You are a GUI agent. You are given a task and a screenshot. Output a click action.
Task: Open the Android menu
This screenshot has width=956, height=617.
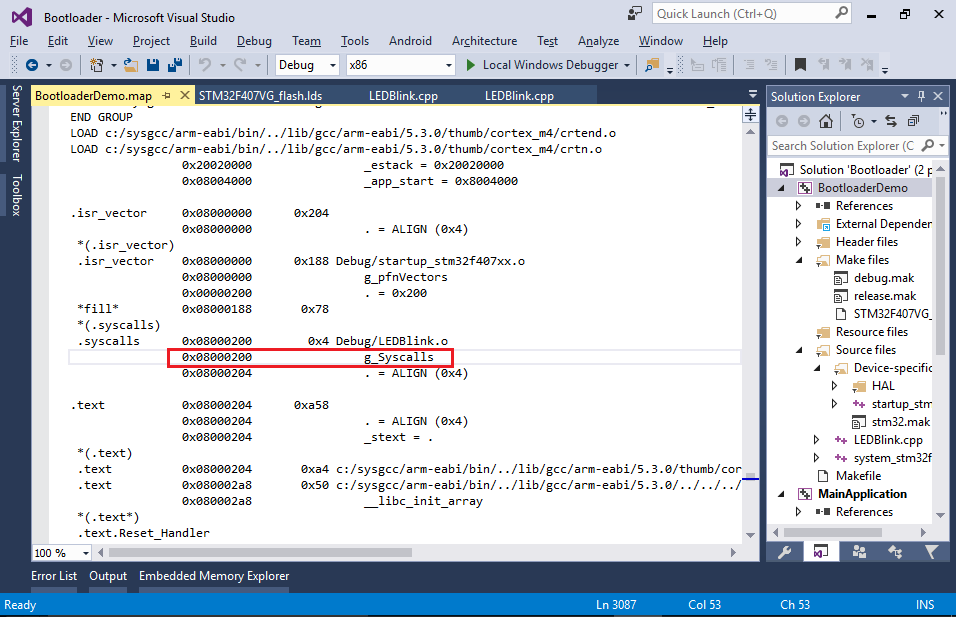(x=410, y=41)
